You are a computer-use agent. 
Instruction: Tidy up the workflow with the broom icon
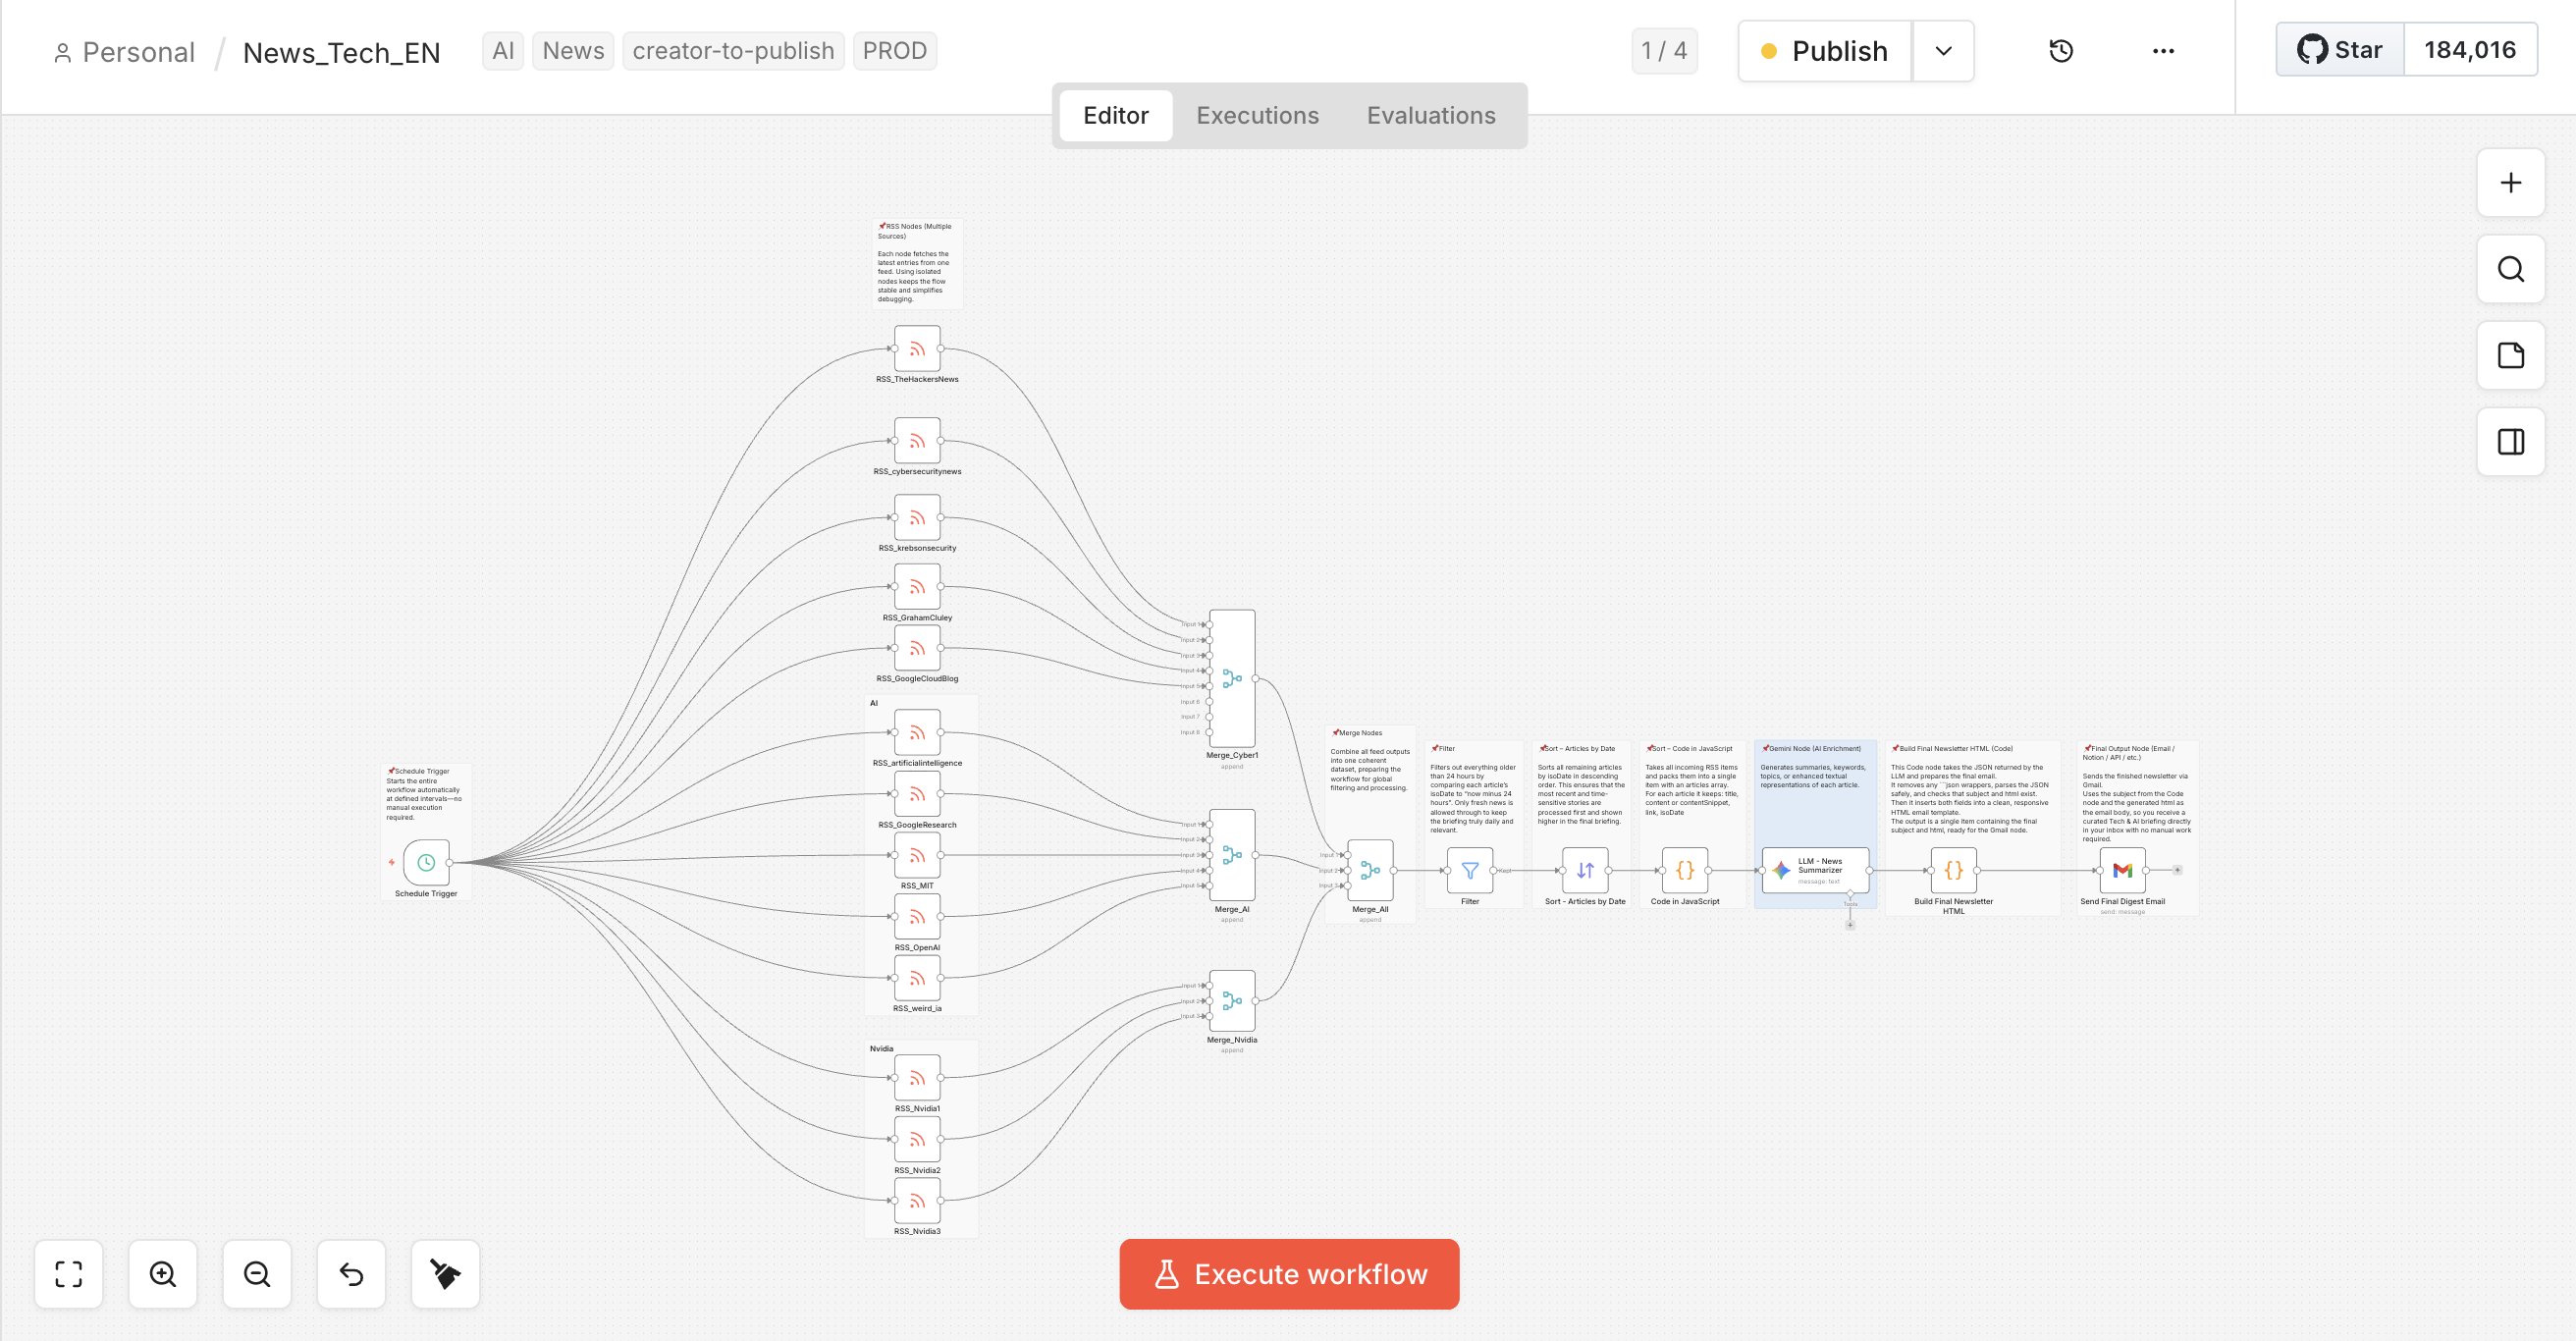[x=444, y=1274]
